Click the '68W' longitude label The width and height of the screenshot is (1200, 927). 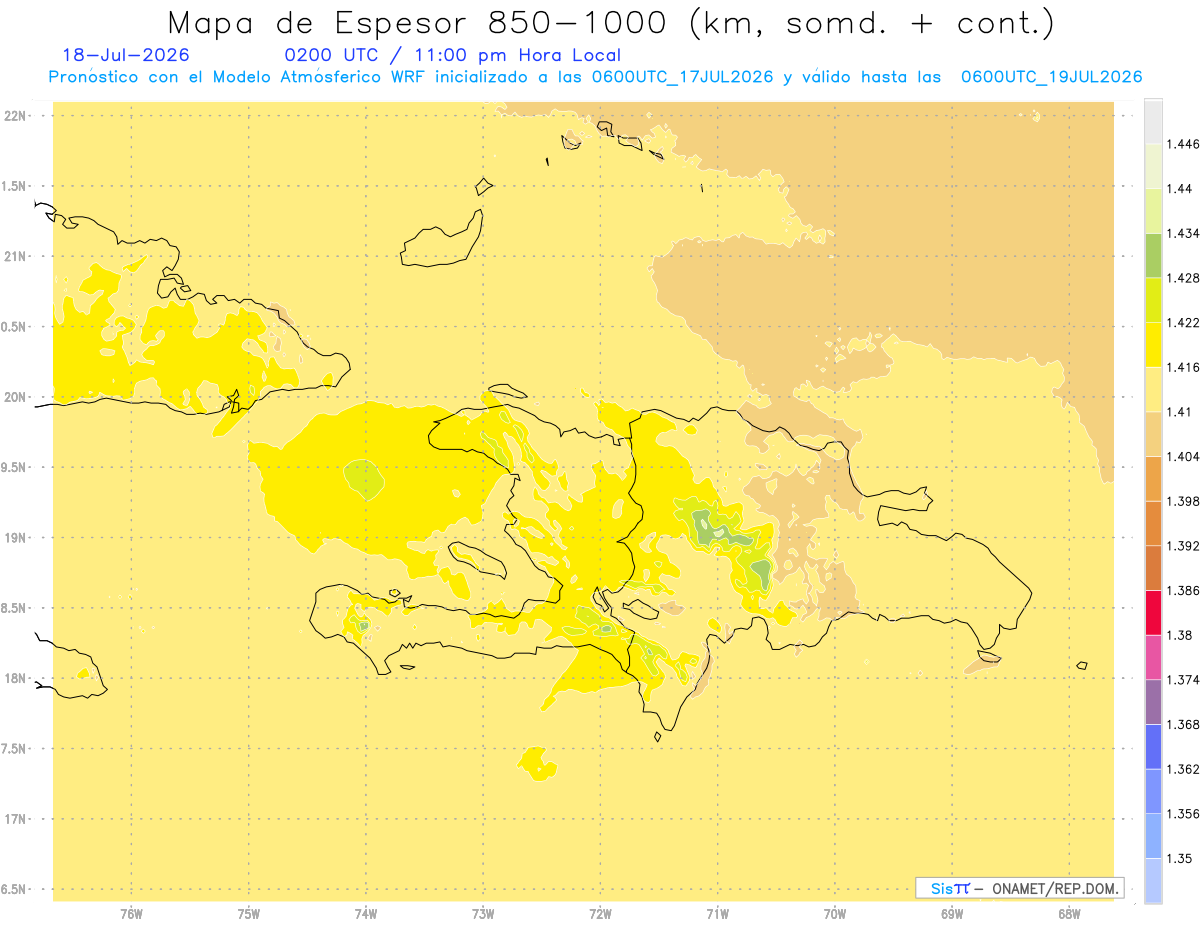tap(1068, 913)
